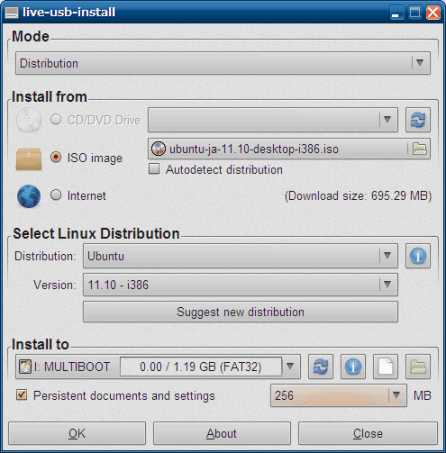
Task: Click the CD/DVD disc icon
Action: (29, 120)
